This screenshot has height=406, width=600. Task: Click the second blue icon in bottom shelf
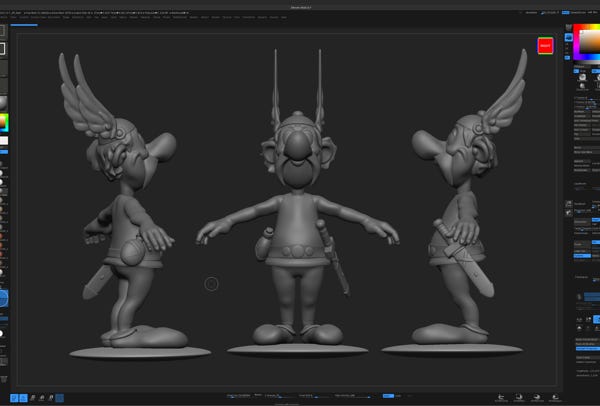click(x=23, y=398)
